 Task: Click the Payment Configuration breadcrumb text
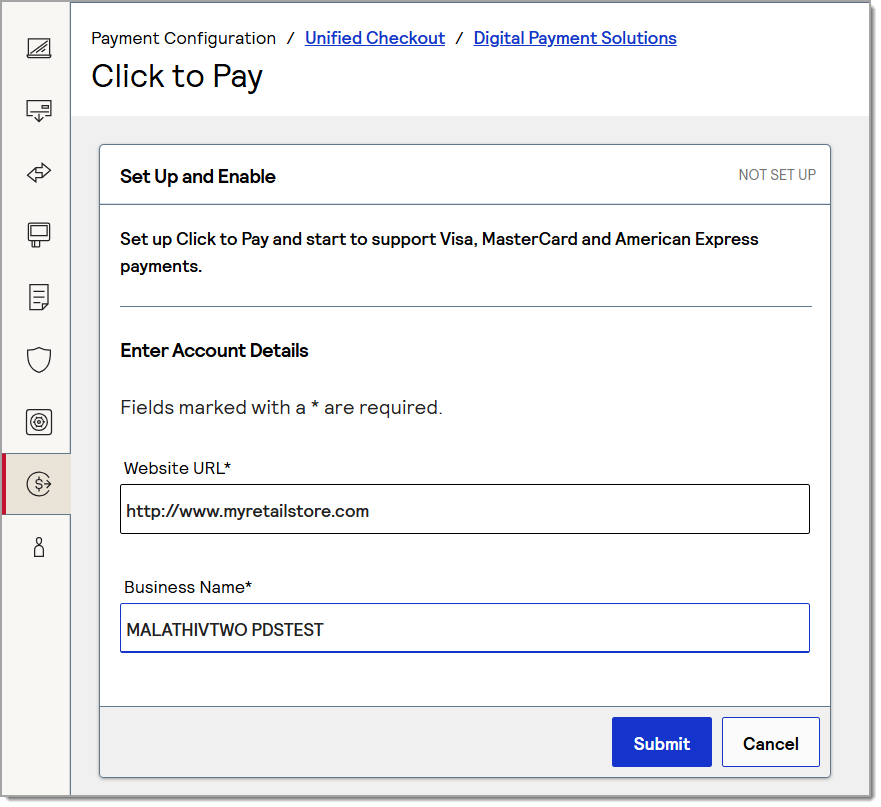tap(183, 38)
